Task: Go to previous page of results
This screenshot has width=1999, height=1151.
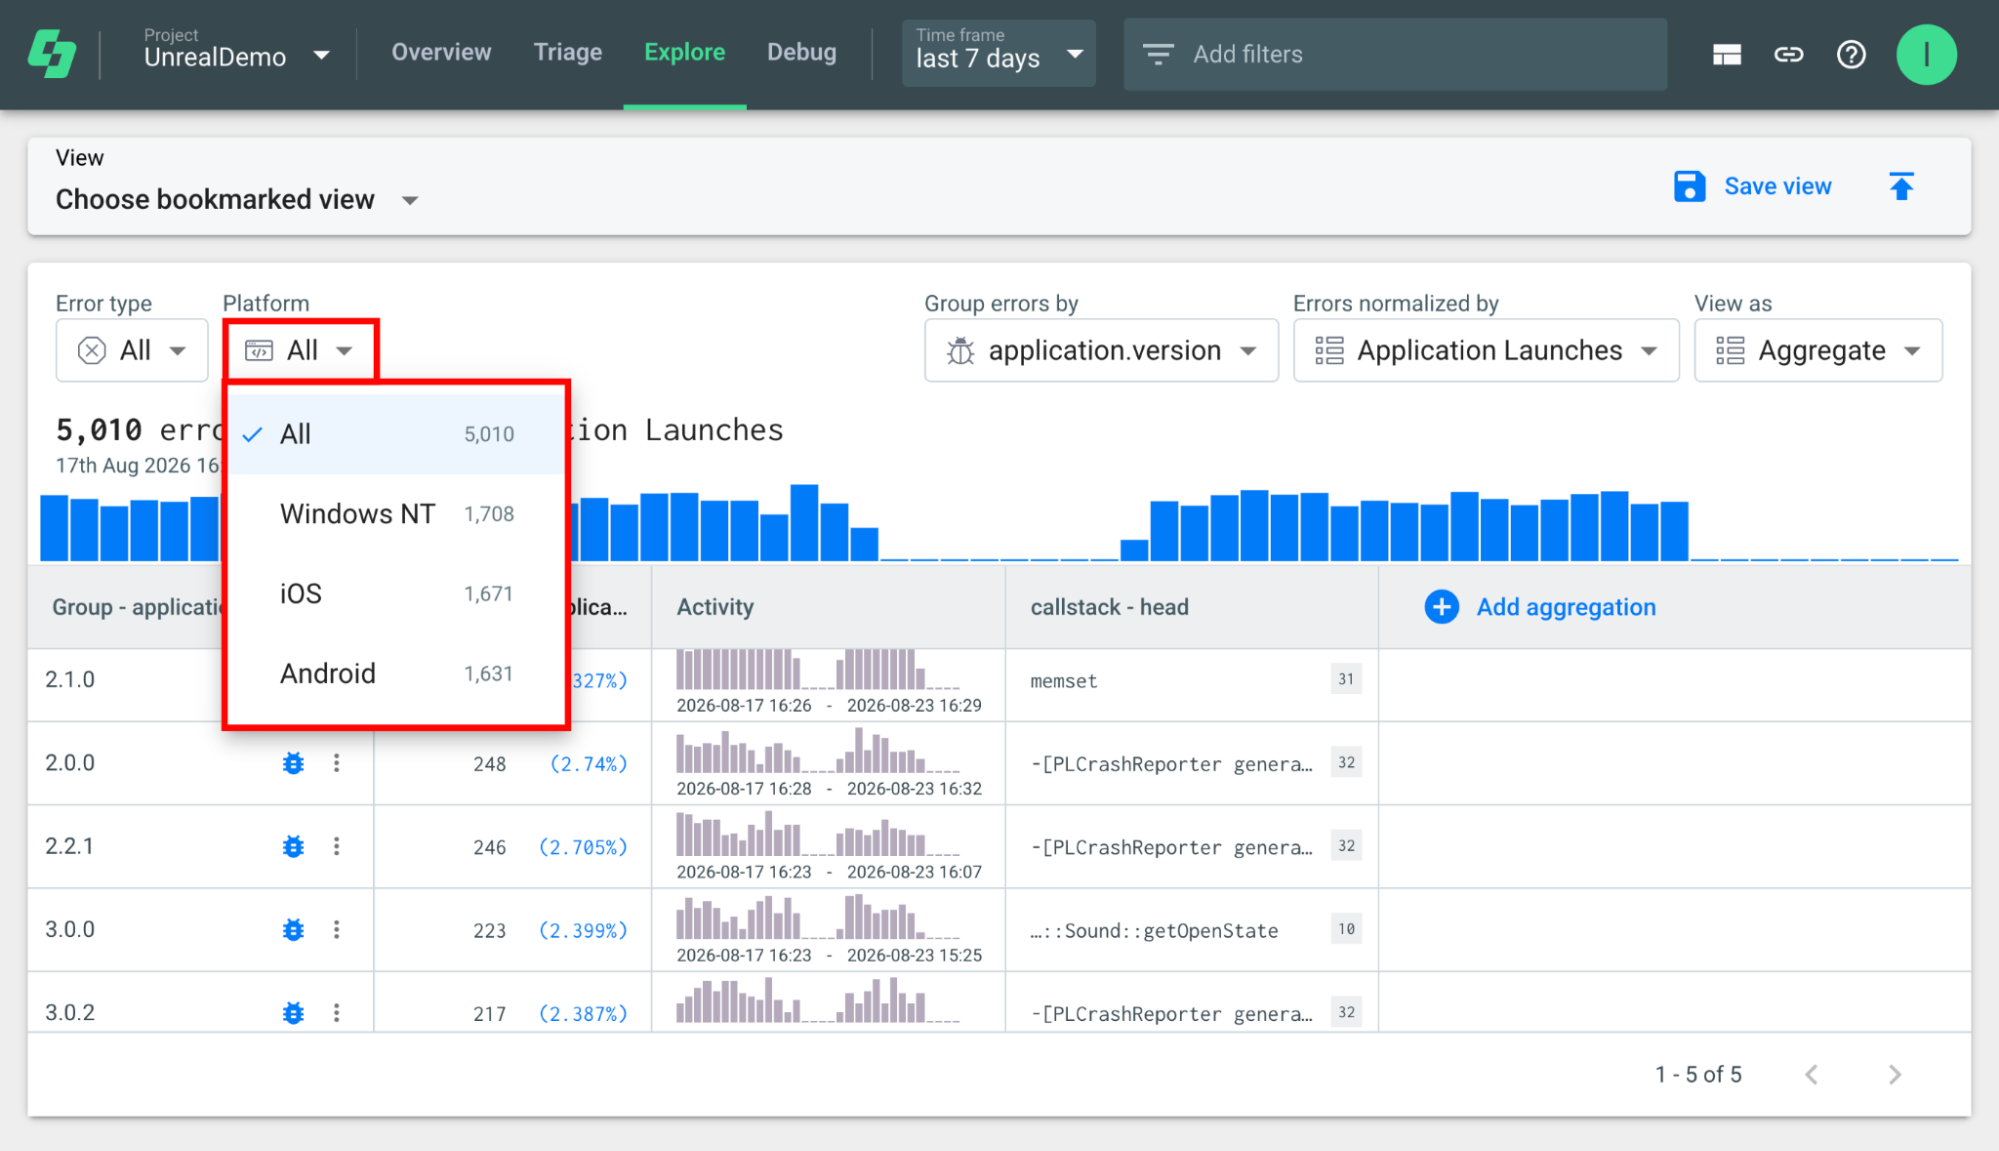Action: click(x=1811, y=1075)
